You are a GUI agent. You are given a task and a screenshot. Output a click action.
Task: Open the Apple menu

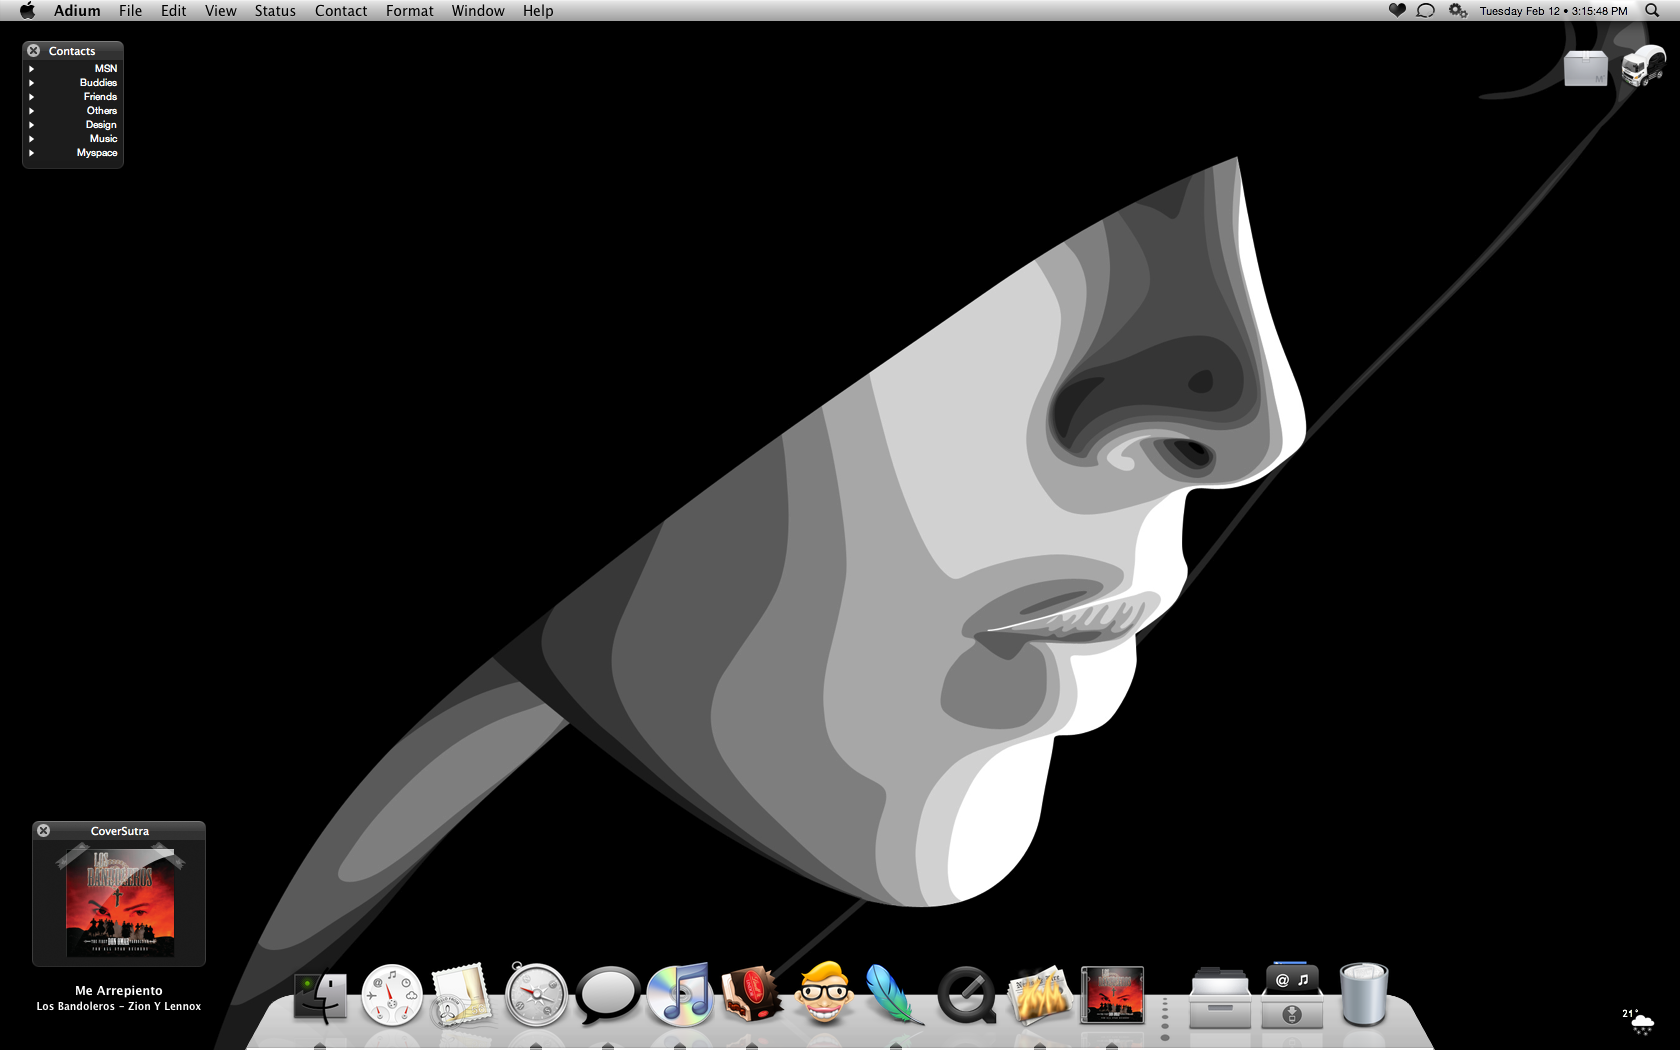[x=27, y=10]
